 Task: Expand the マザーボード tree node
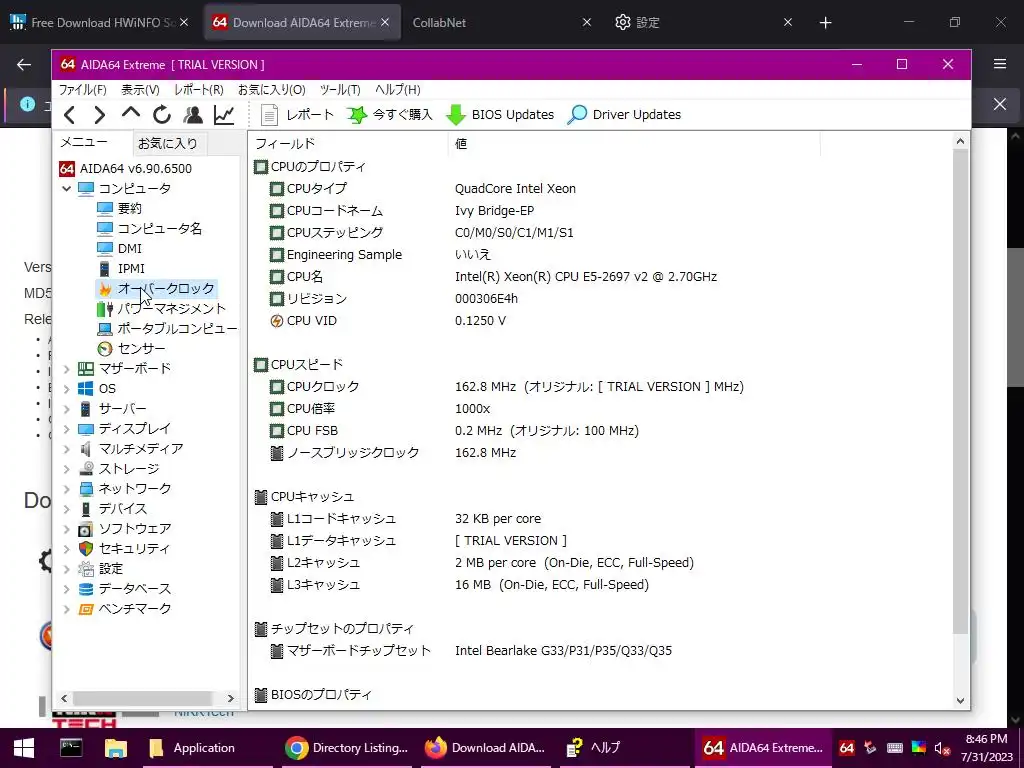66,369
